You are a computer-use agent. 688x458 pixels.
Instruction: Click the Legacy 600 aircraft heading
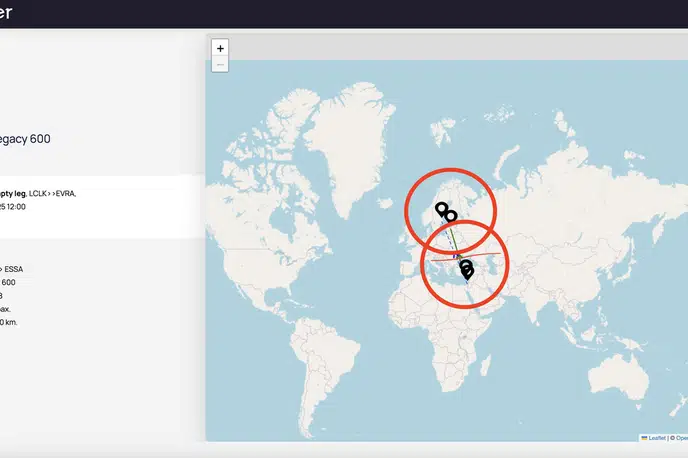coord(25,139)
